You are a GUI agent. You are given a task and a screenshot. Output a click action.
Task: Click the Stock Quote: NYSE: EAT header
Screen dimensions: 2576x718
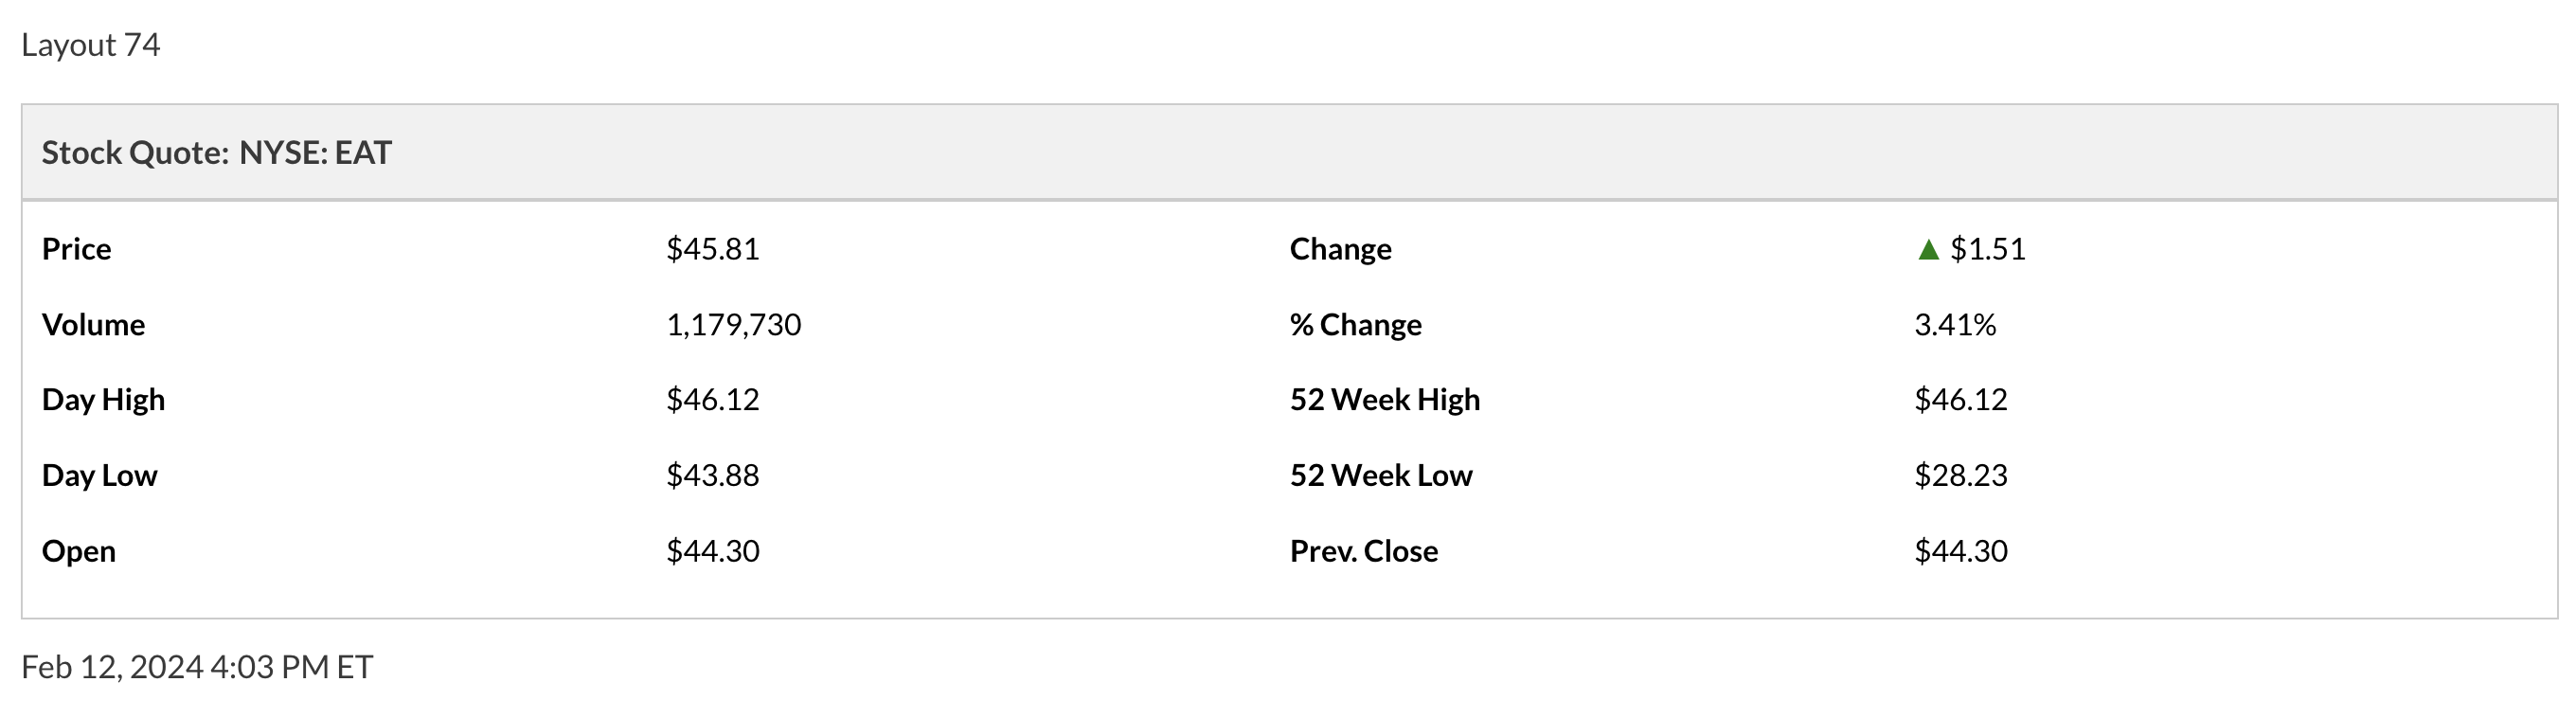216,153
